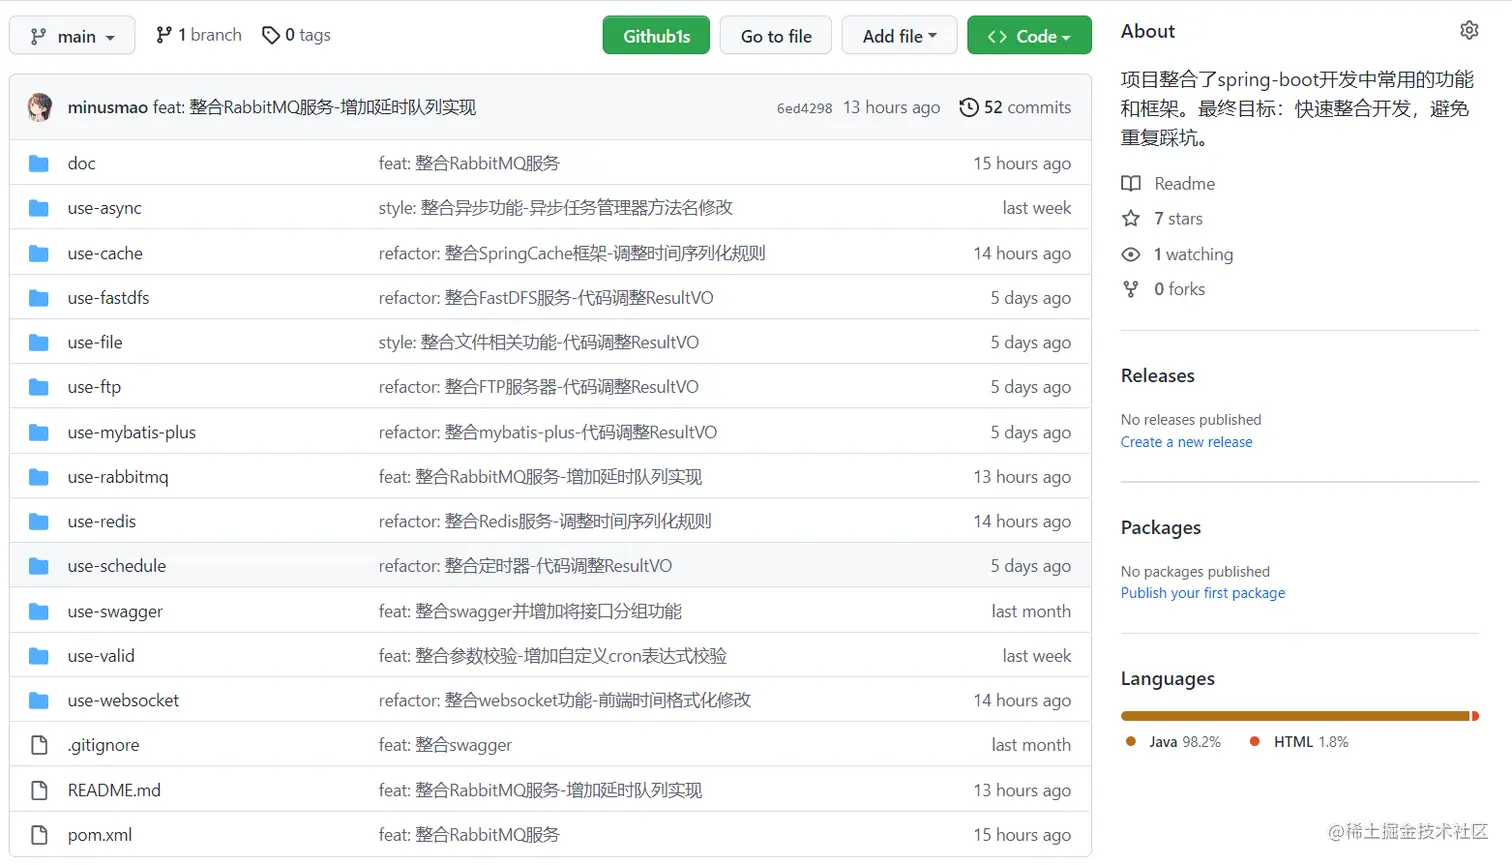Open the minusmao author link
Screen dimensions: 1512x865
tap(108, 107)
